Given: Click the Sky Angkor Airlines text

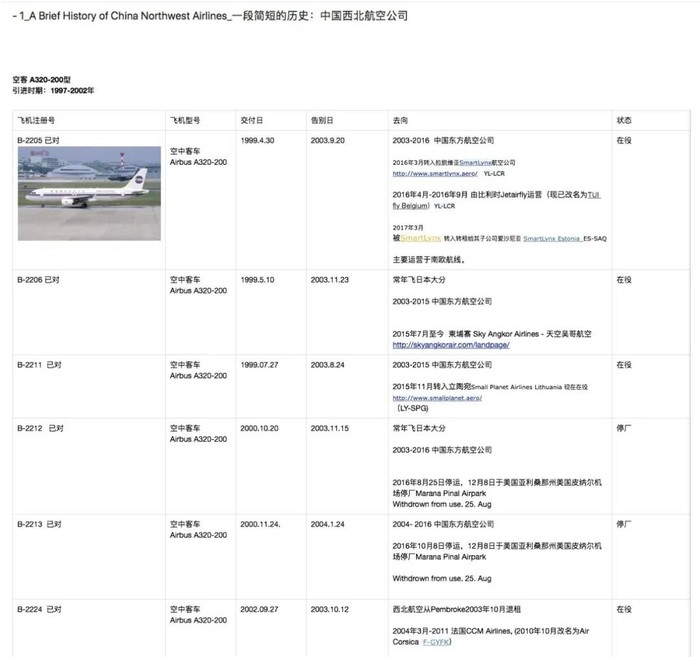Looking at the screenshot, I should click(506, 334).
